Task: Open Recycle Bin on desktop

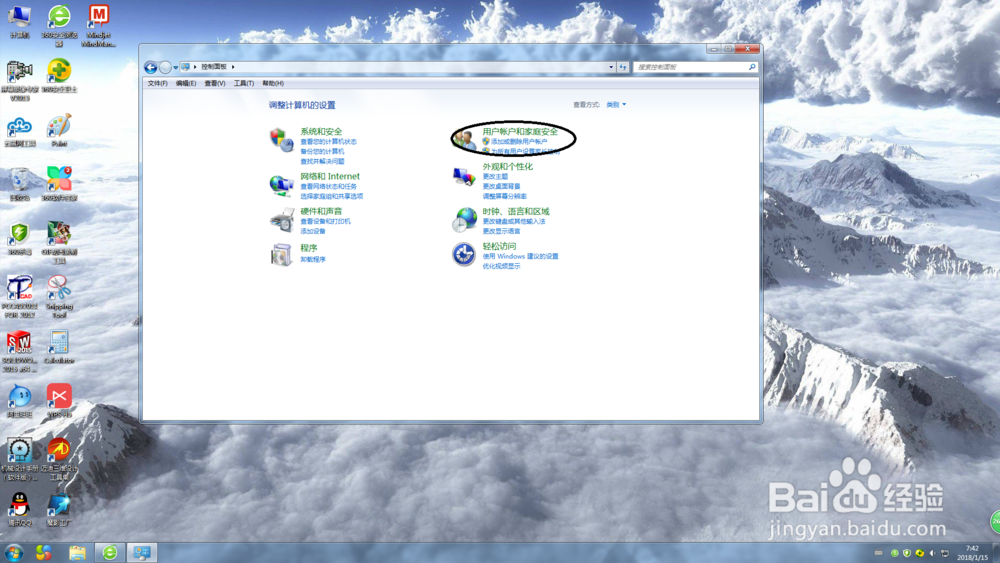Action: (x=20, y=184)
